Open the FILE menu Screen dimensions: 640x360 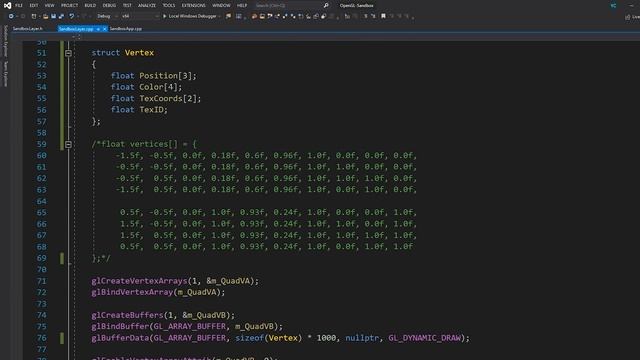19,6
